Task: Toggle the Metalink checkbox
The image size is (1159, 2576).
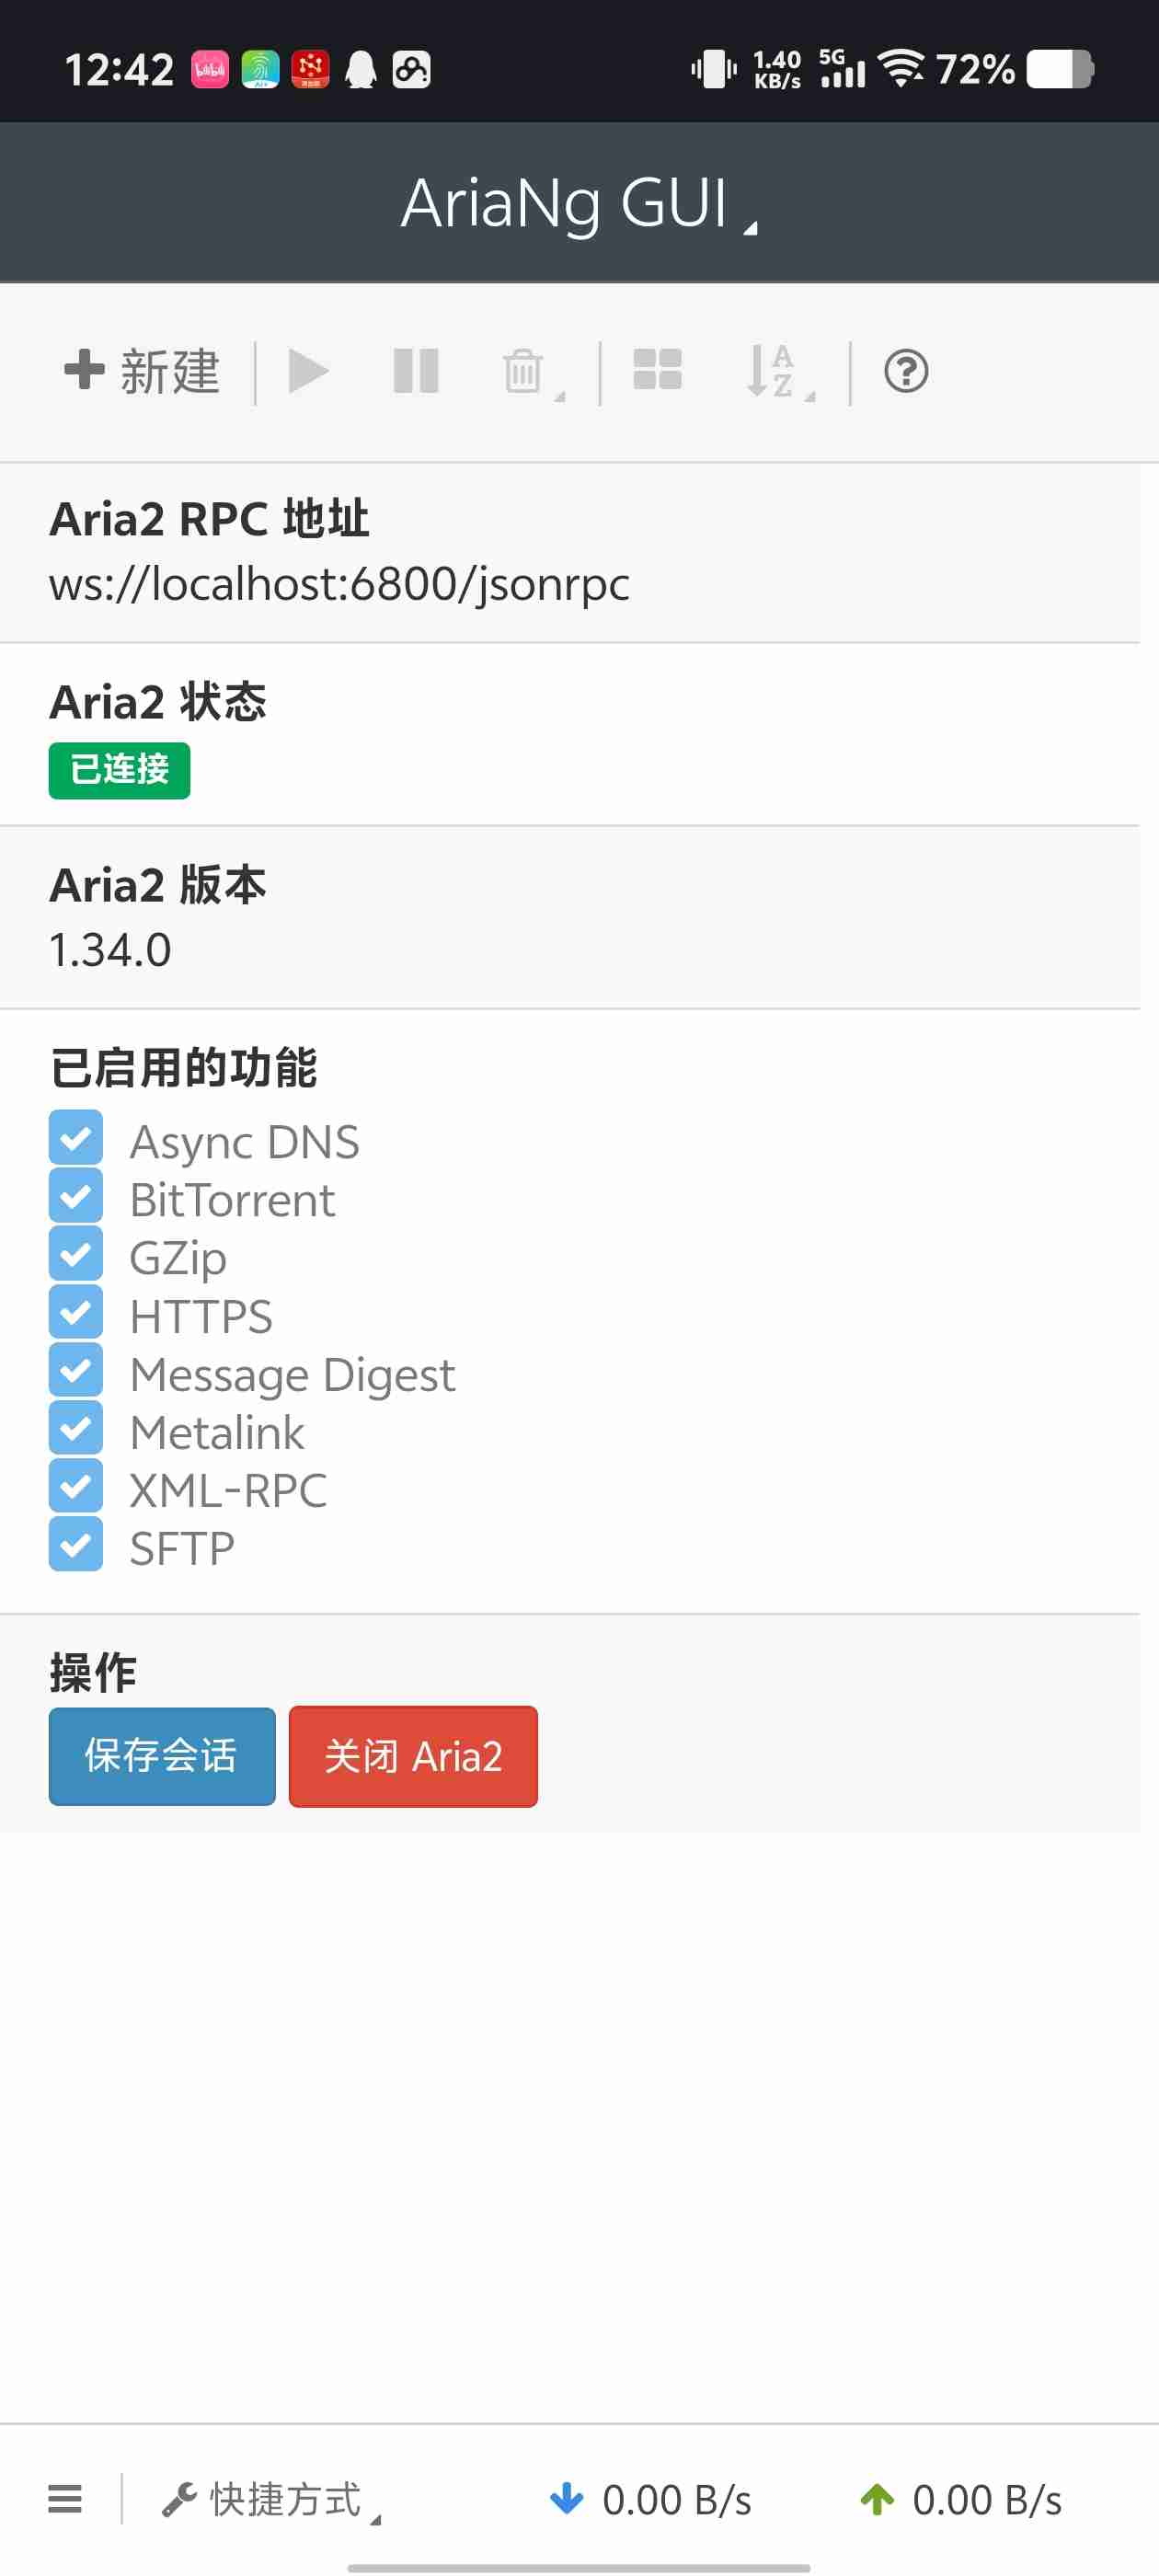Action: pyautogui.click(x=76, y=1429)
